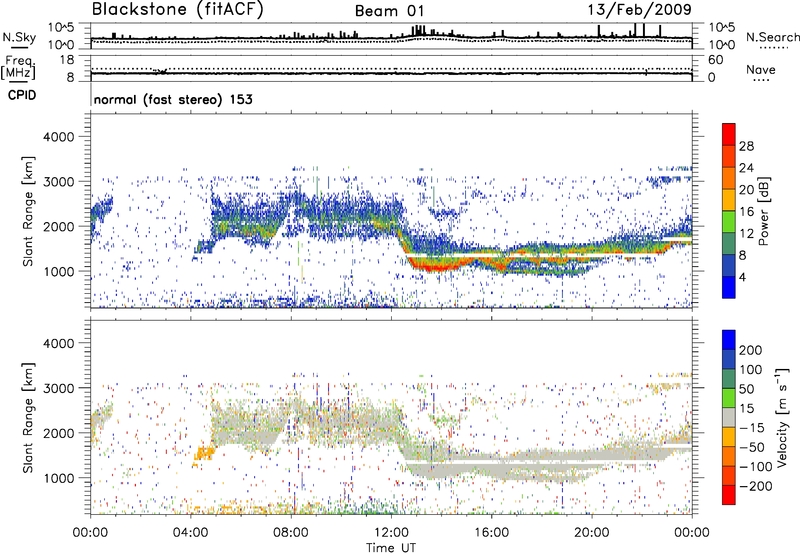The height and width of the screenshot is (554, 800).
Task: Click the "16" label on Power colorbar
Action: [x=746, y=212]
